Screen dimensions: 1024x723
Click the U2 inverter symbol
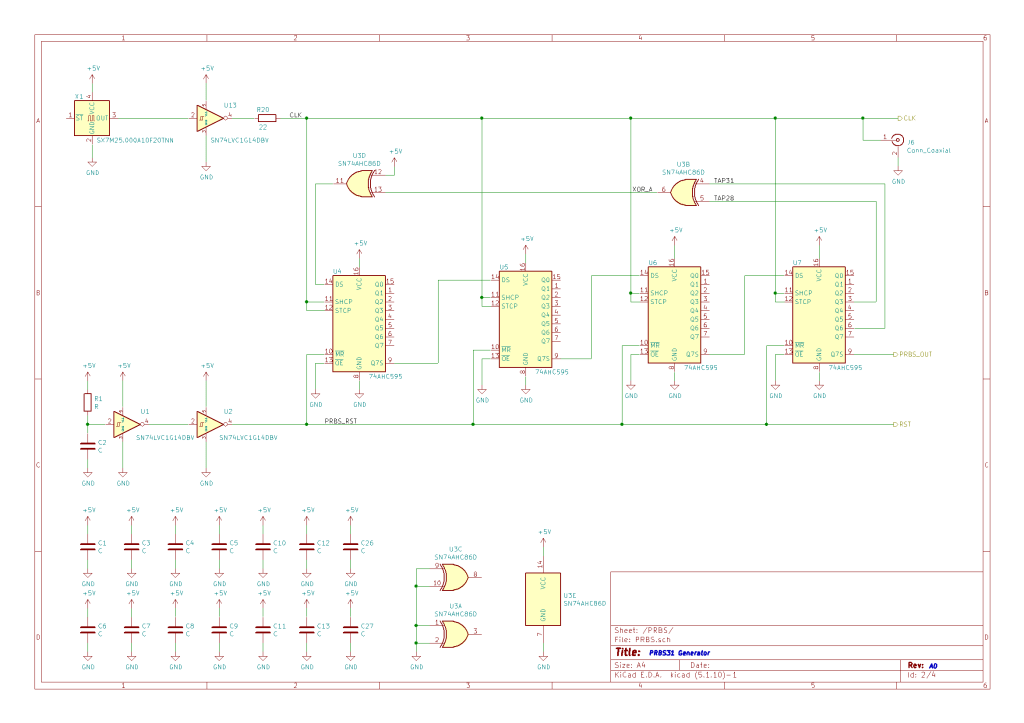tap(210, 424)
